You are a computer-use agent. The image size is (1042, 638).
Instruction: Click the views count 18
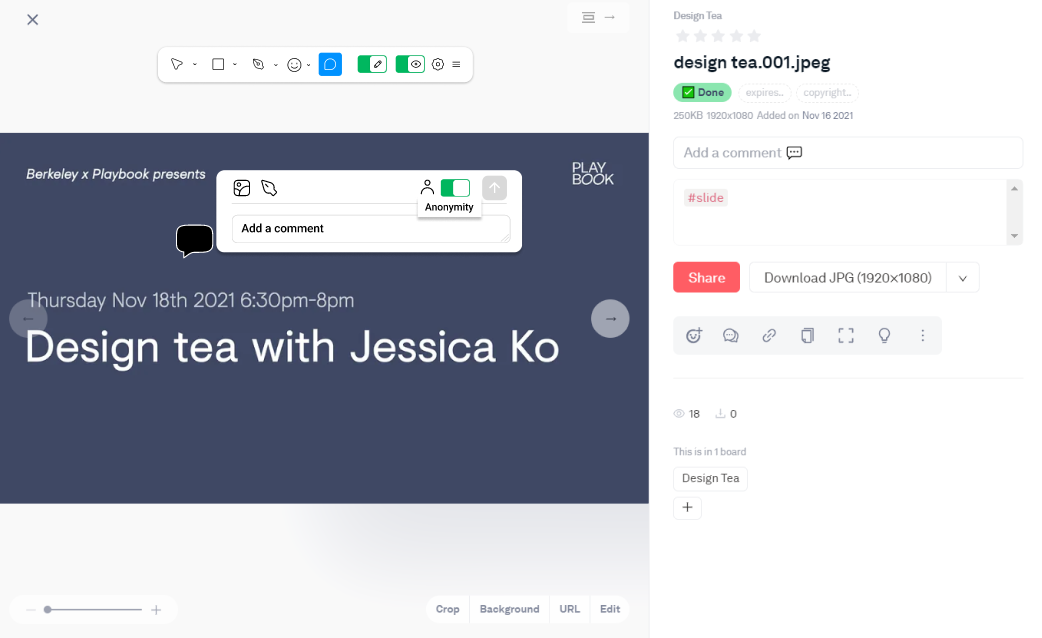pos(687,414)
